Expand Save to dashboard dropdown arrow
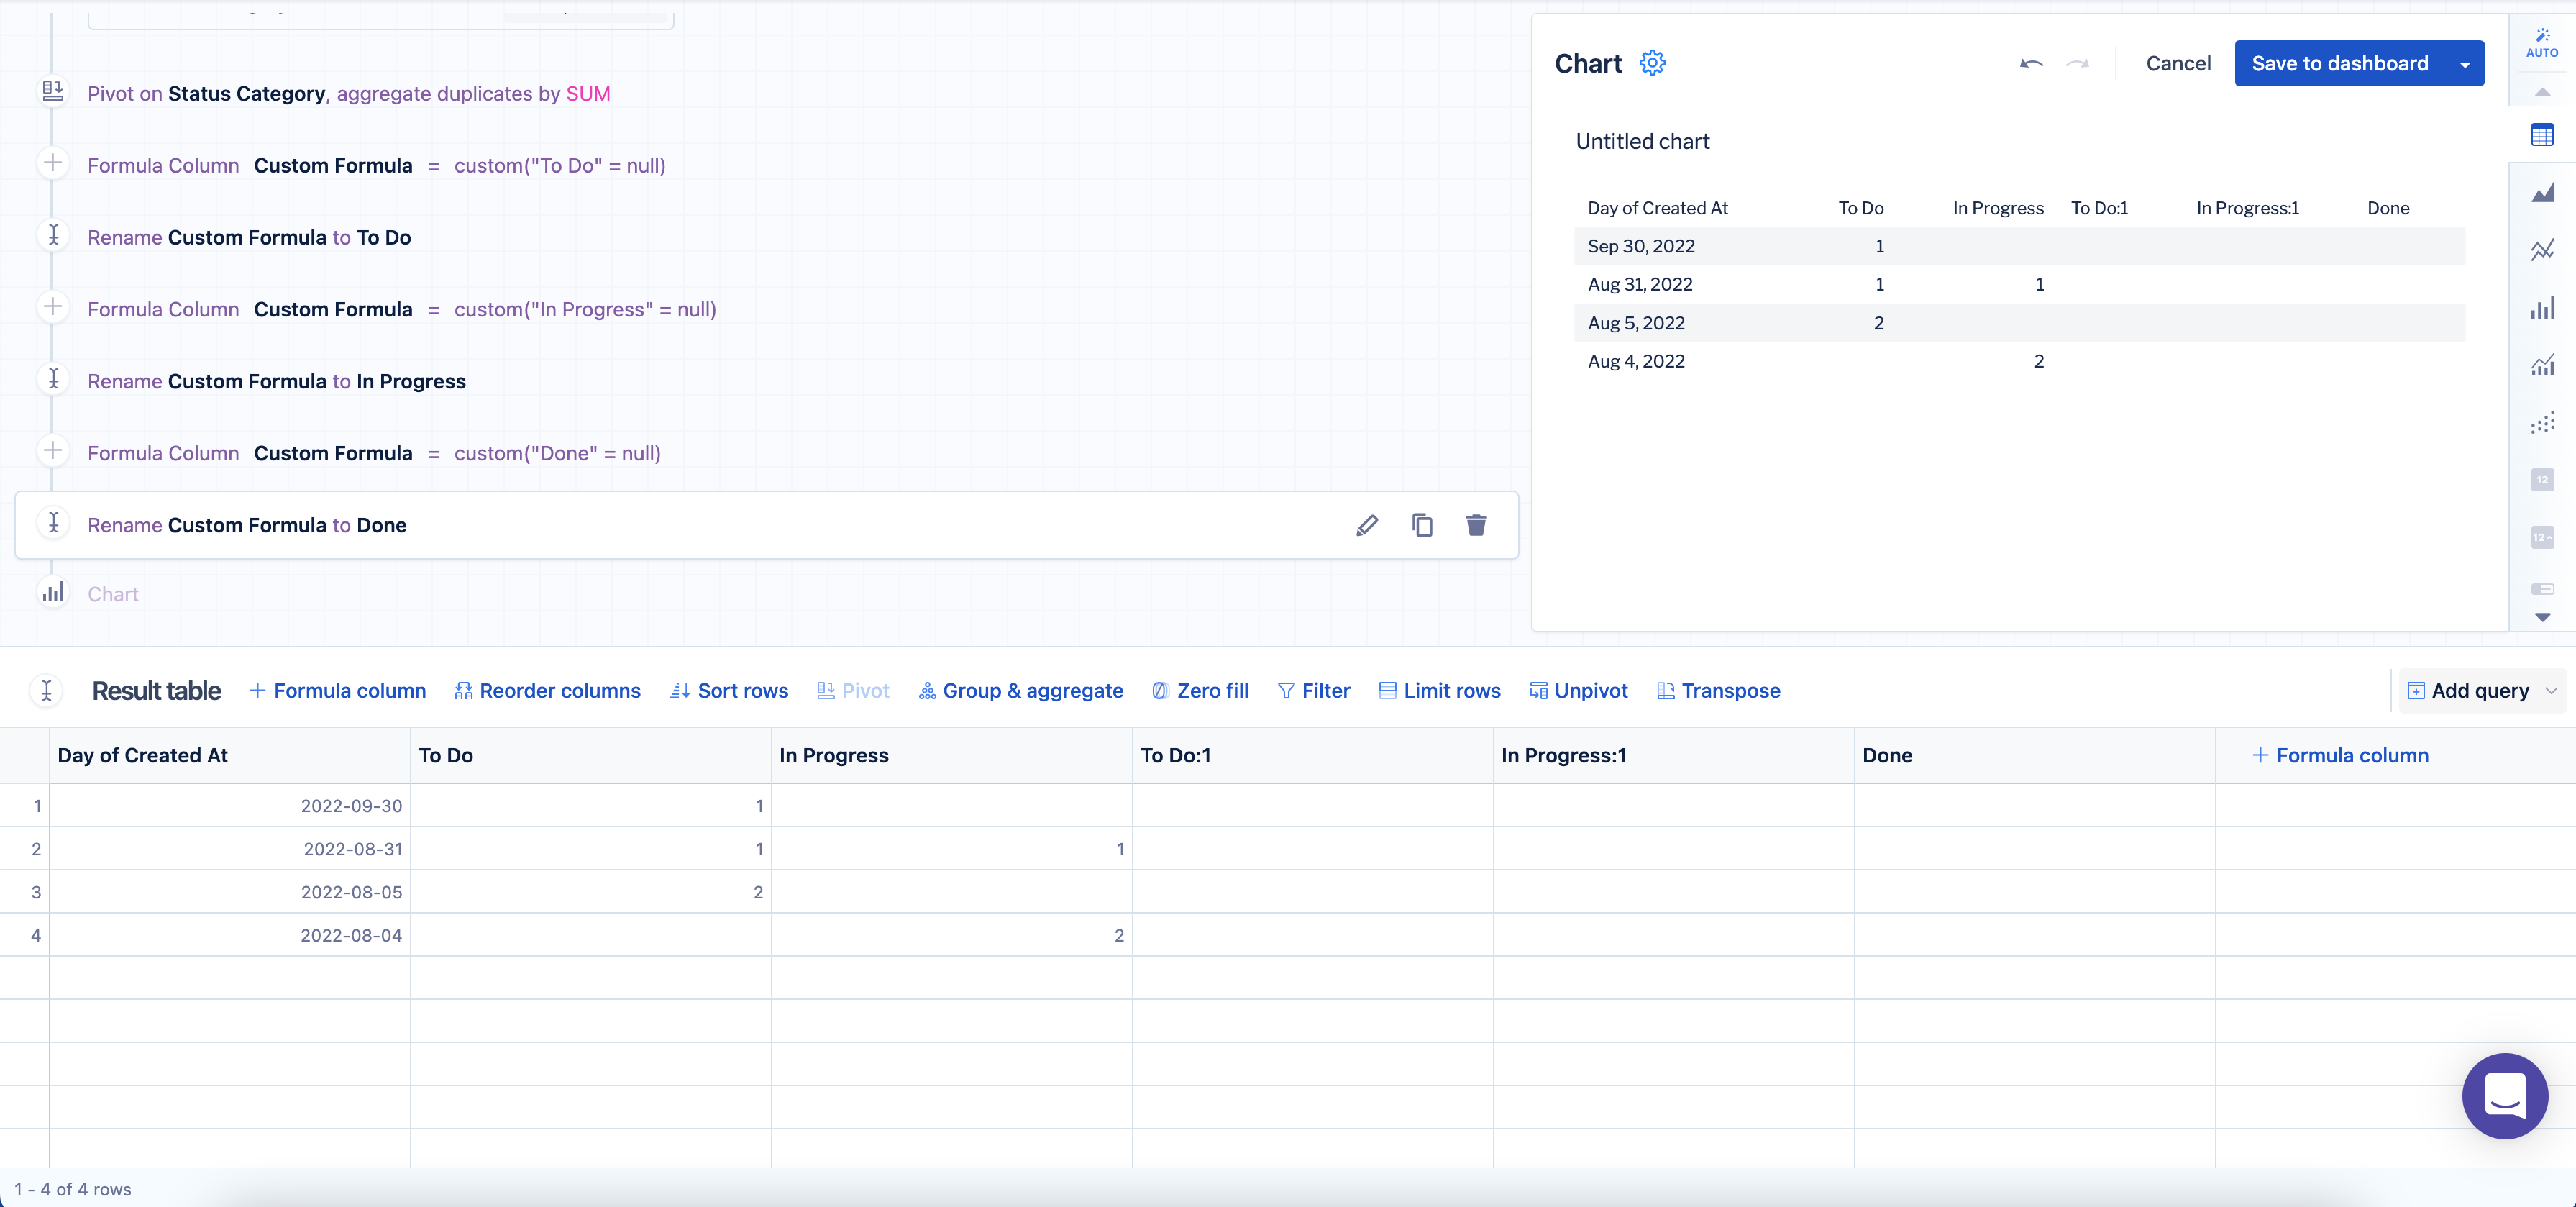This screenshot has height=1207, width=2576. 2464,64
